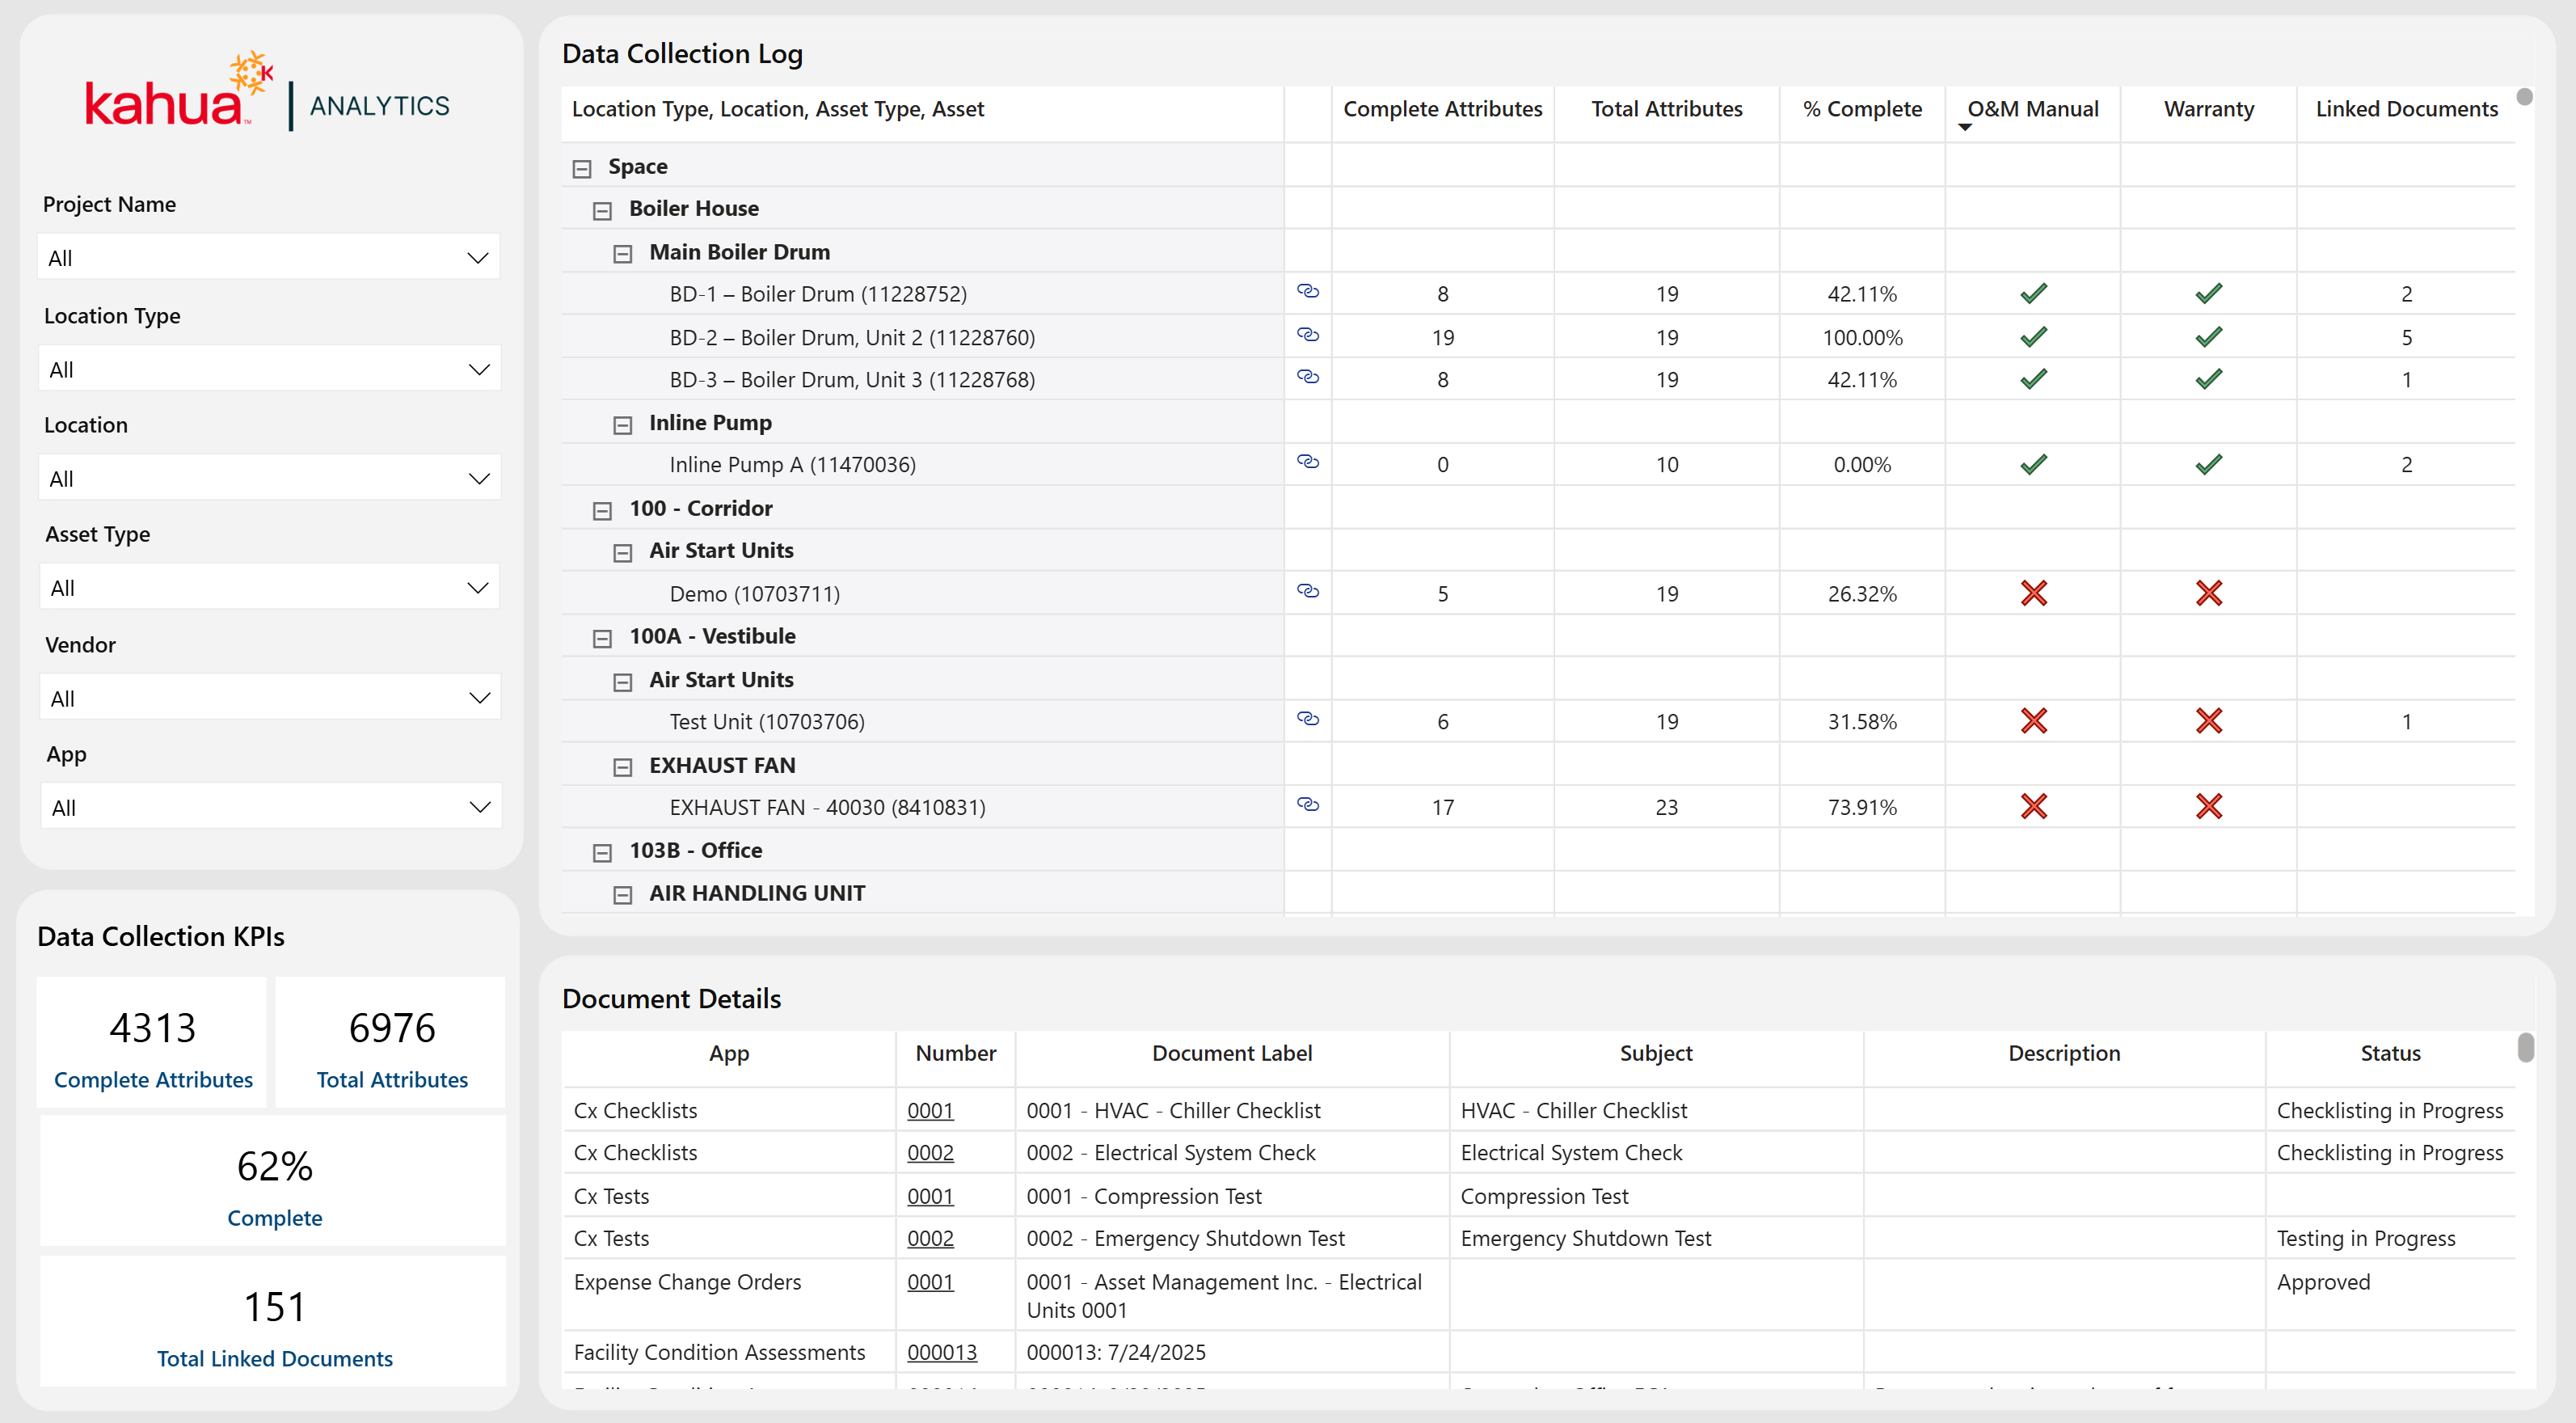2576x1423 pixels.
Task: Click link icon for BD-2 Boiler Drum row
Action: pos(1307,335)
